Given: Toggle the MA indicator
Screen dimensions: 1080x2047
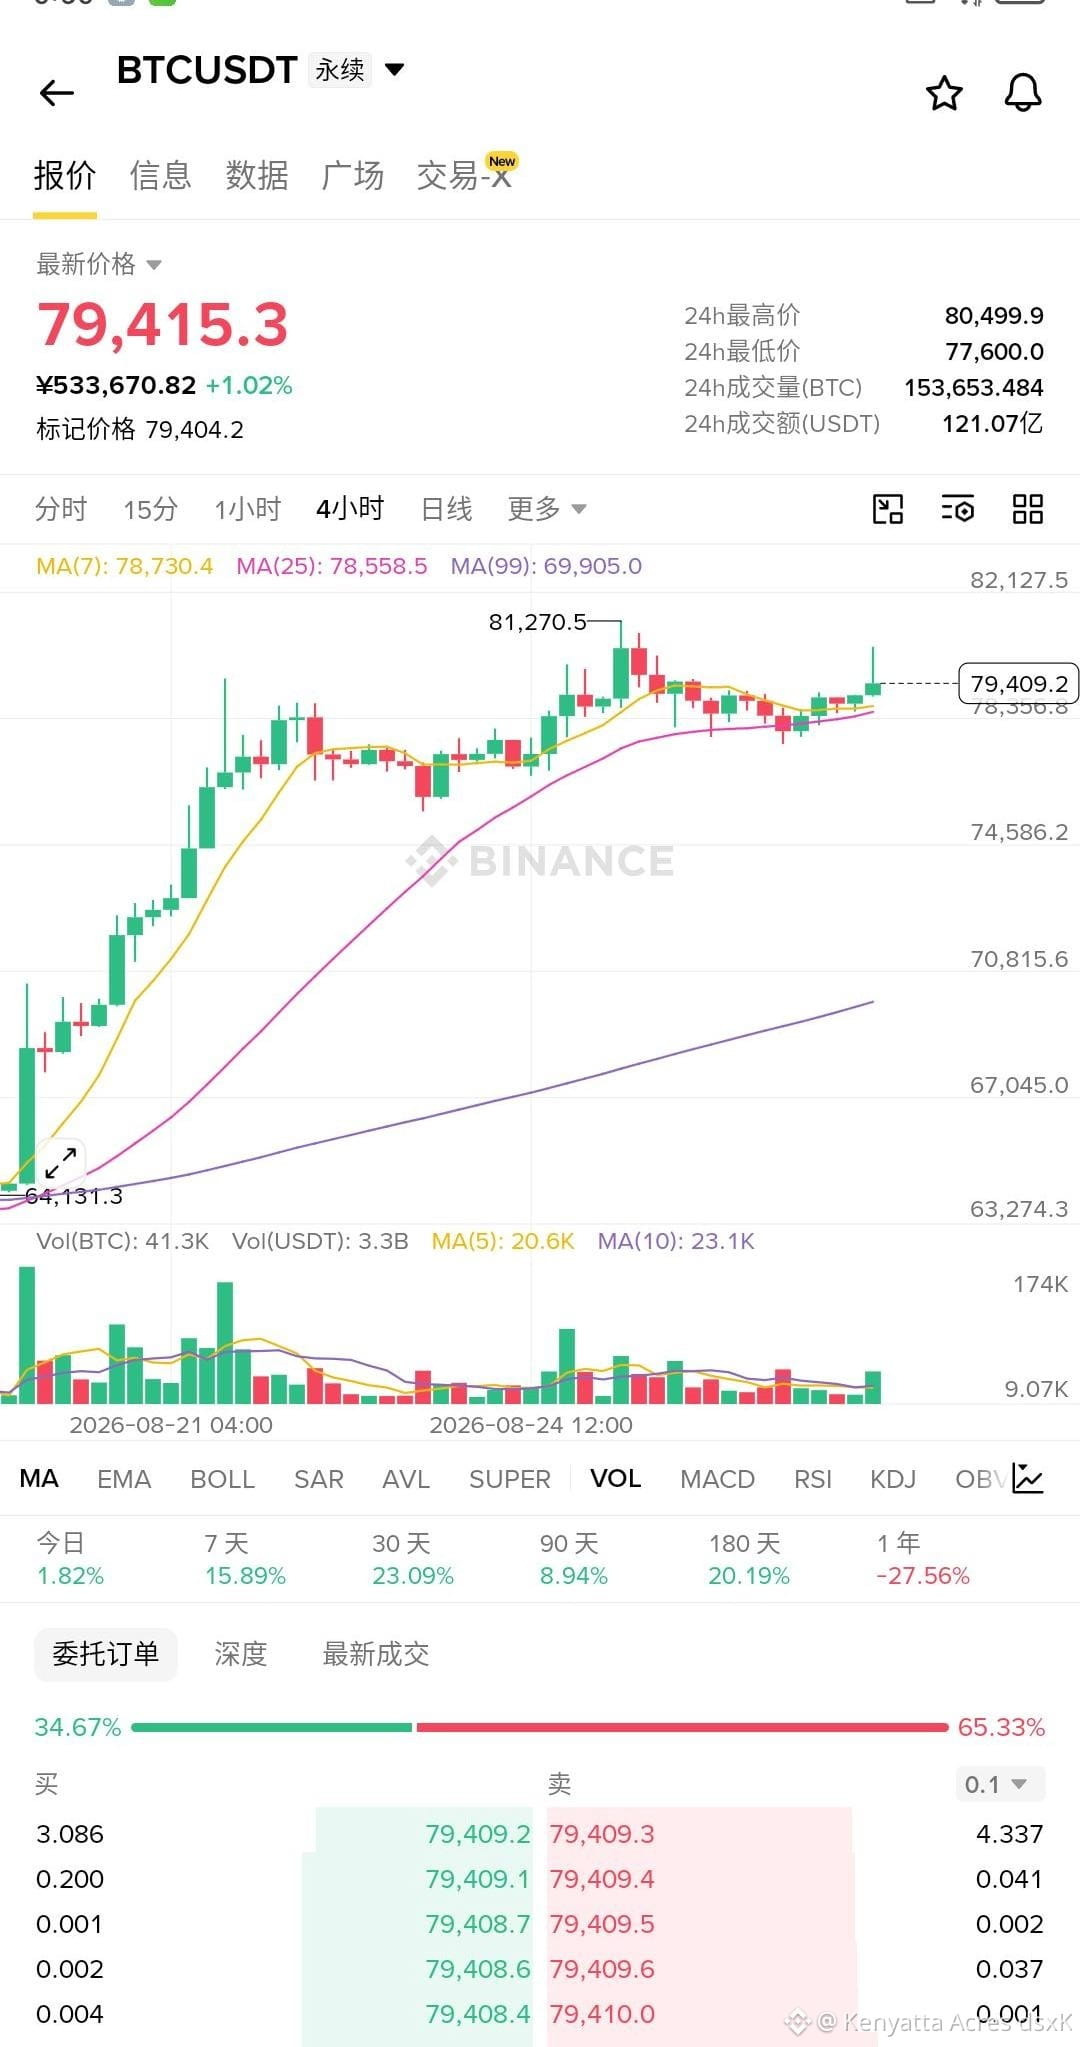Looking at the screenshot, I should click(x=39, y=1478).
